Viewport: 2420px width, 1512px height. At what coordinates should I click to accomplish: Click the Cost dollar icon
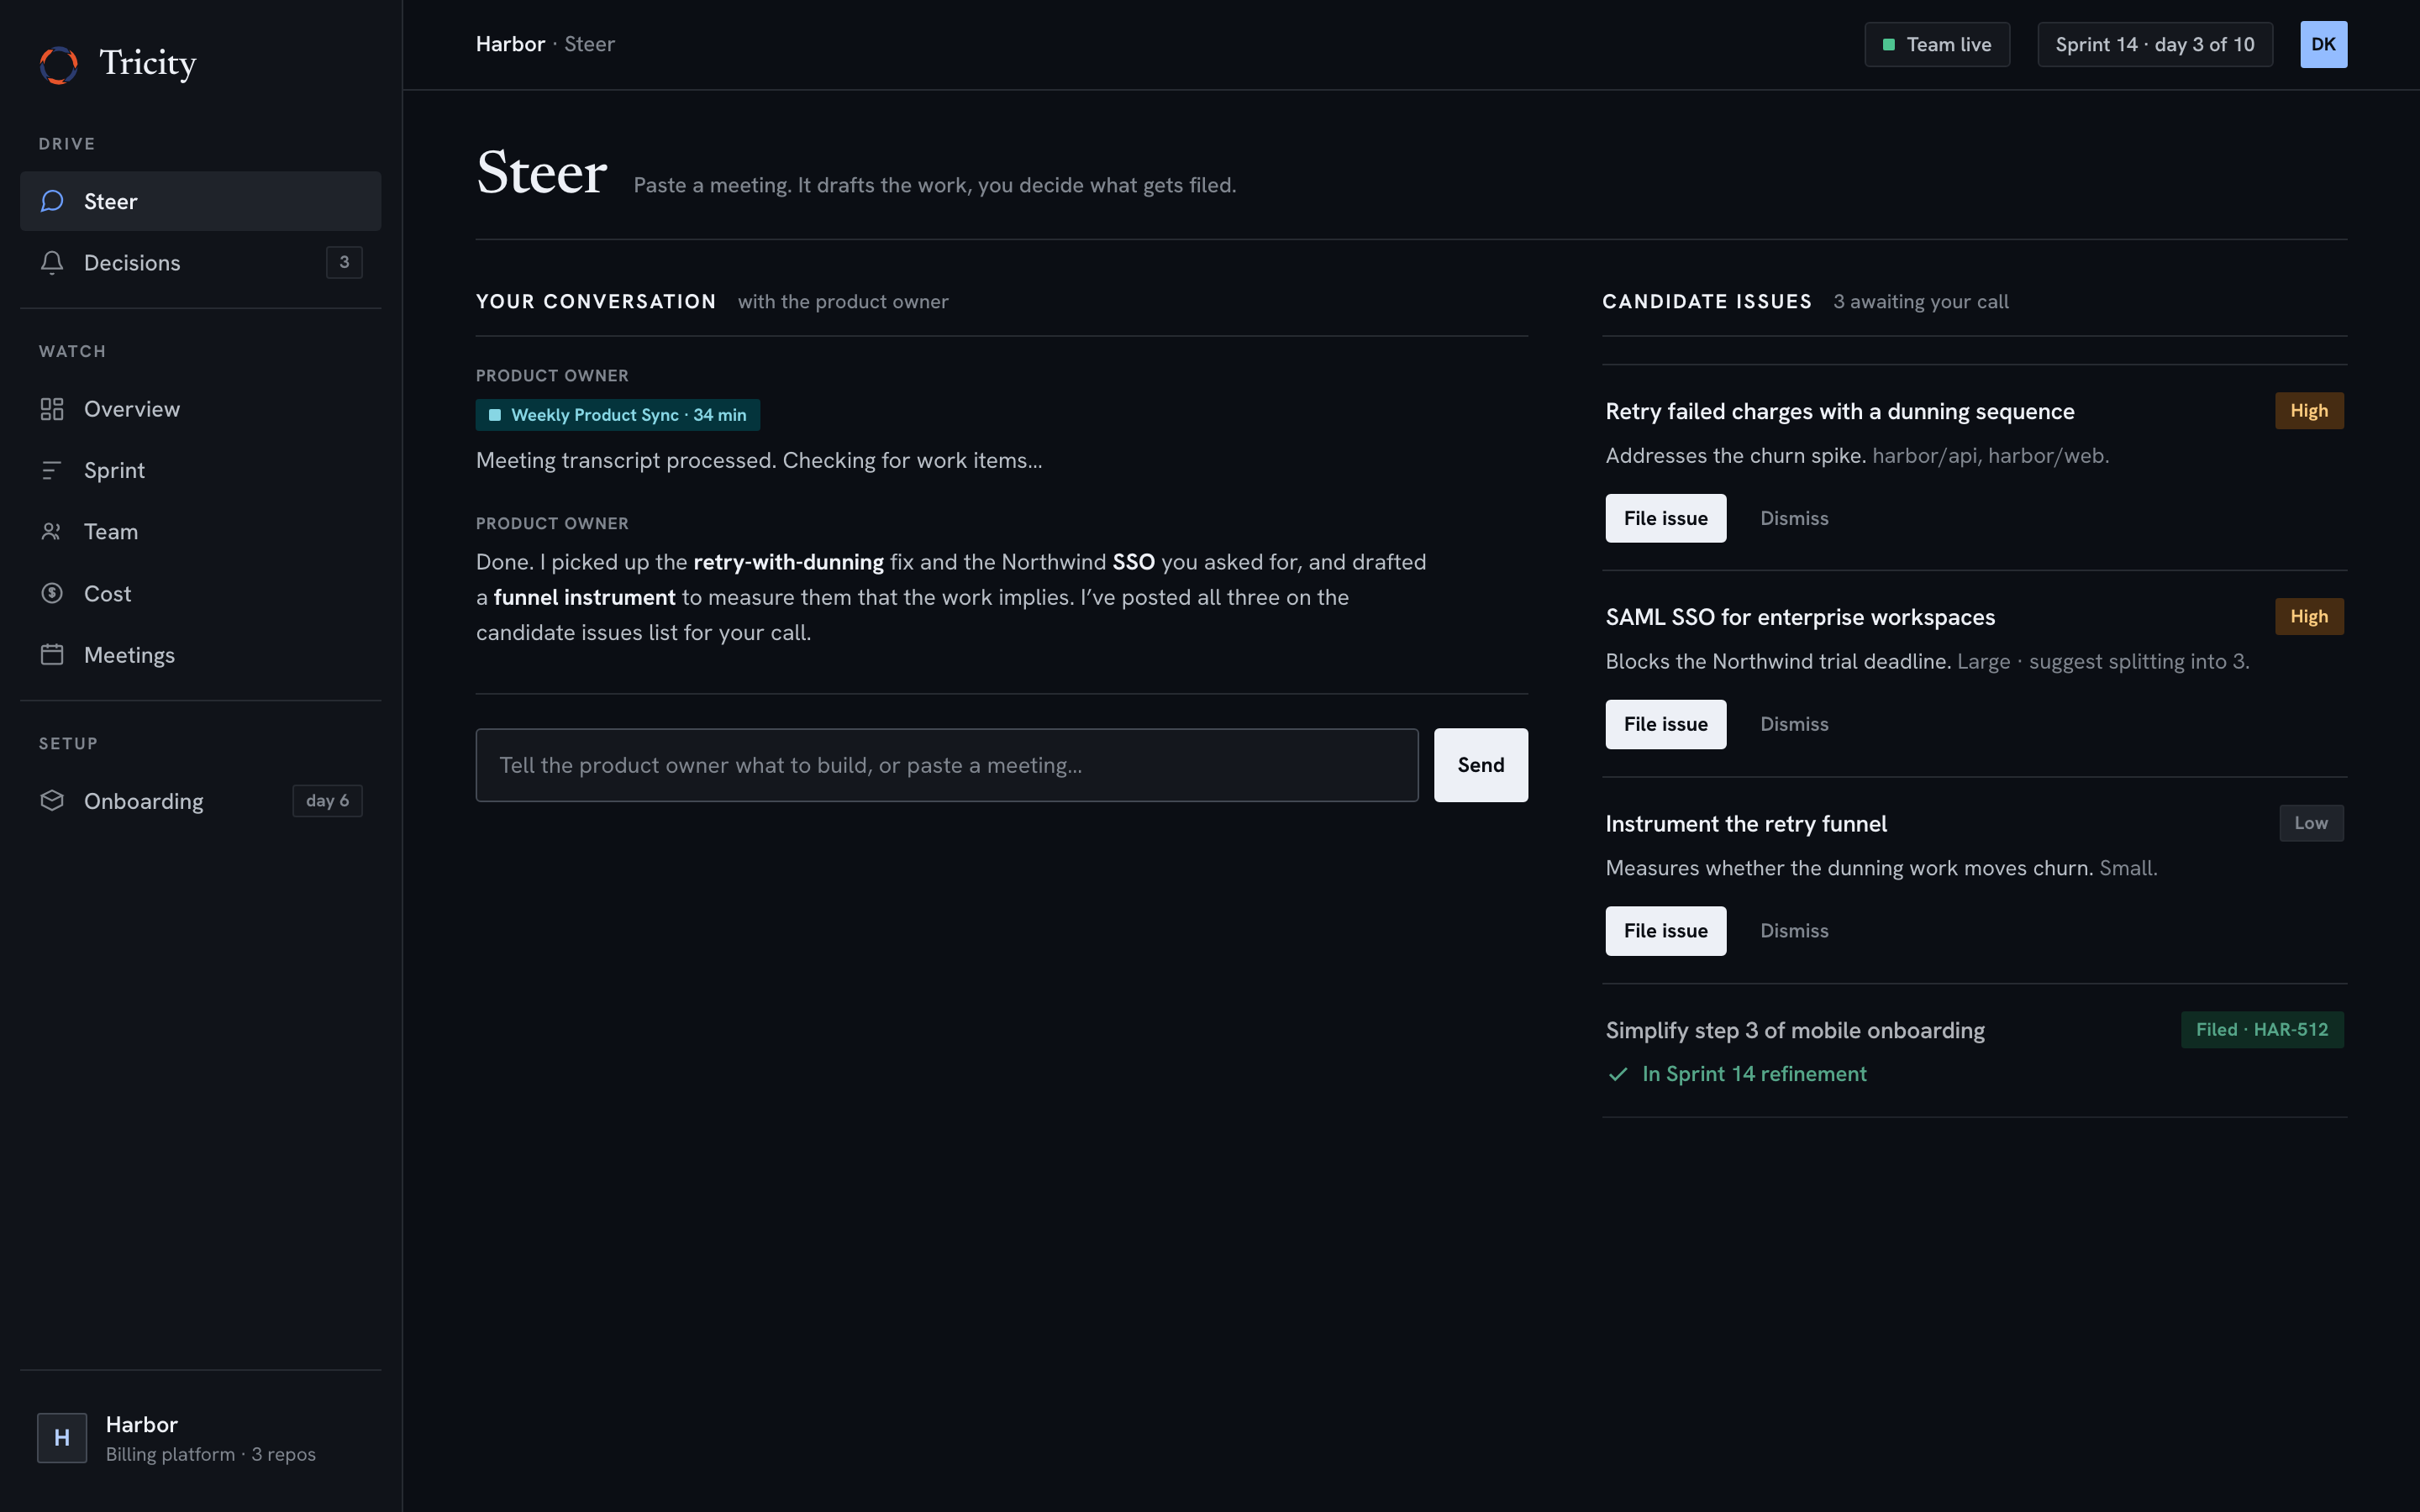pyautogui.click(x=52, y=593)
